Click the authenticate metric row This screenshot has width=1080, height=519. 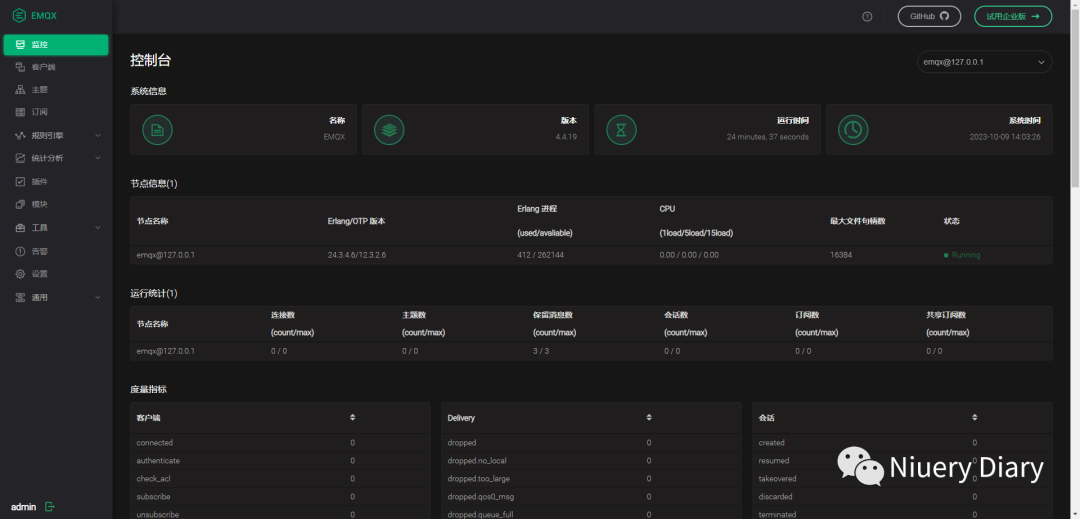280,460
